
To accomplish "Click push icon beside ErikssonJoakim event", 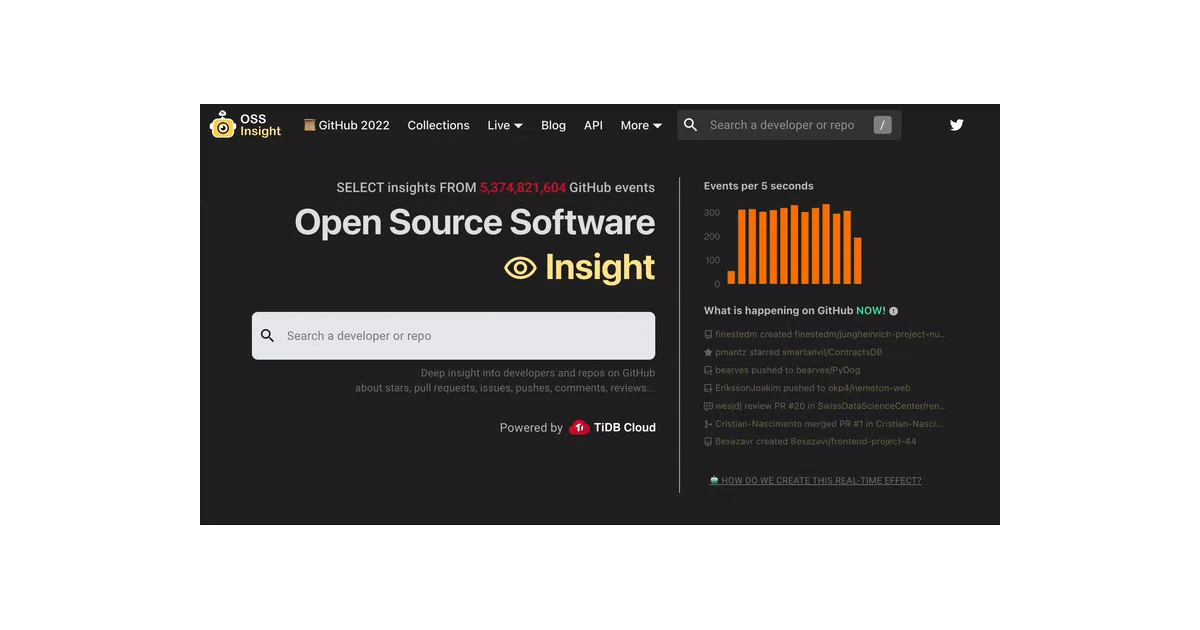I will 708,388.
